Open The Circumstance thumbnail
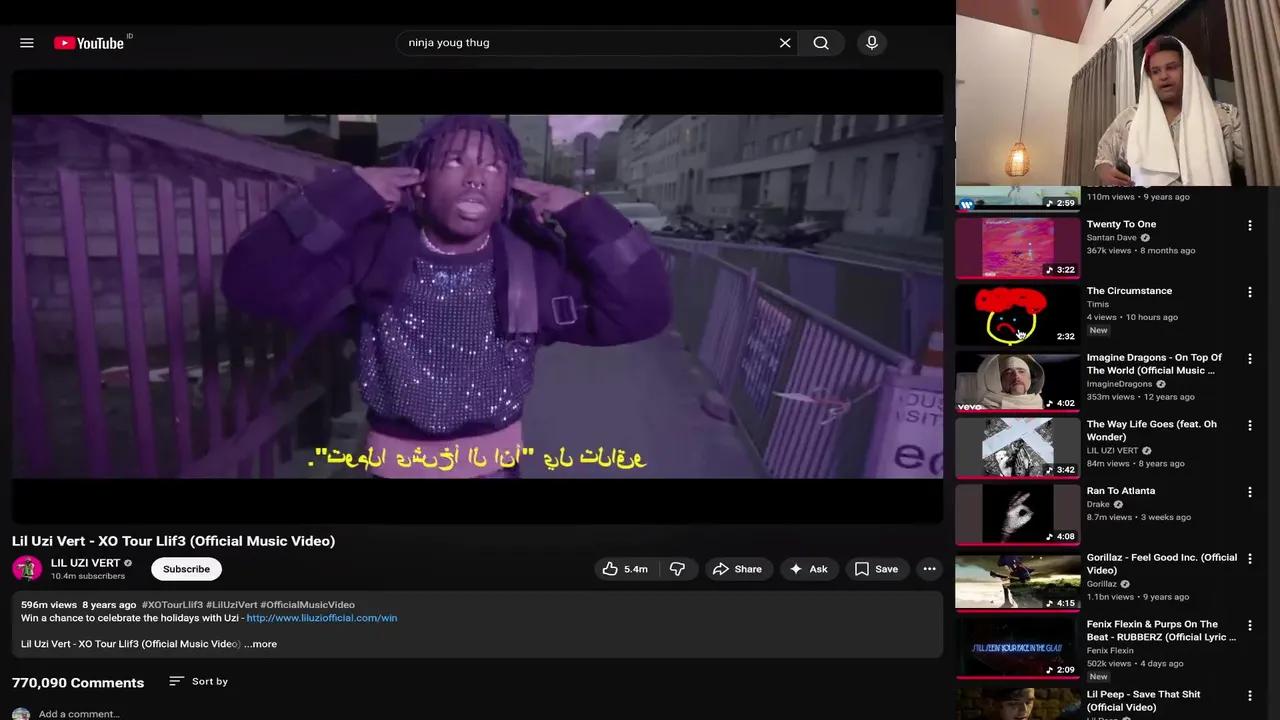This screenshot has height=720, width=1280. click(1017, 314)
